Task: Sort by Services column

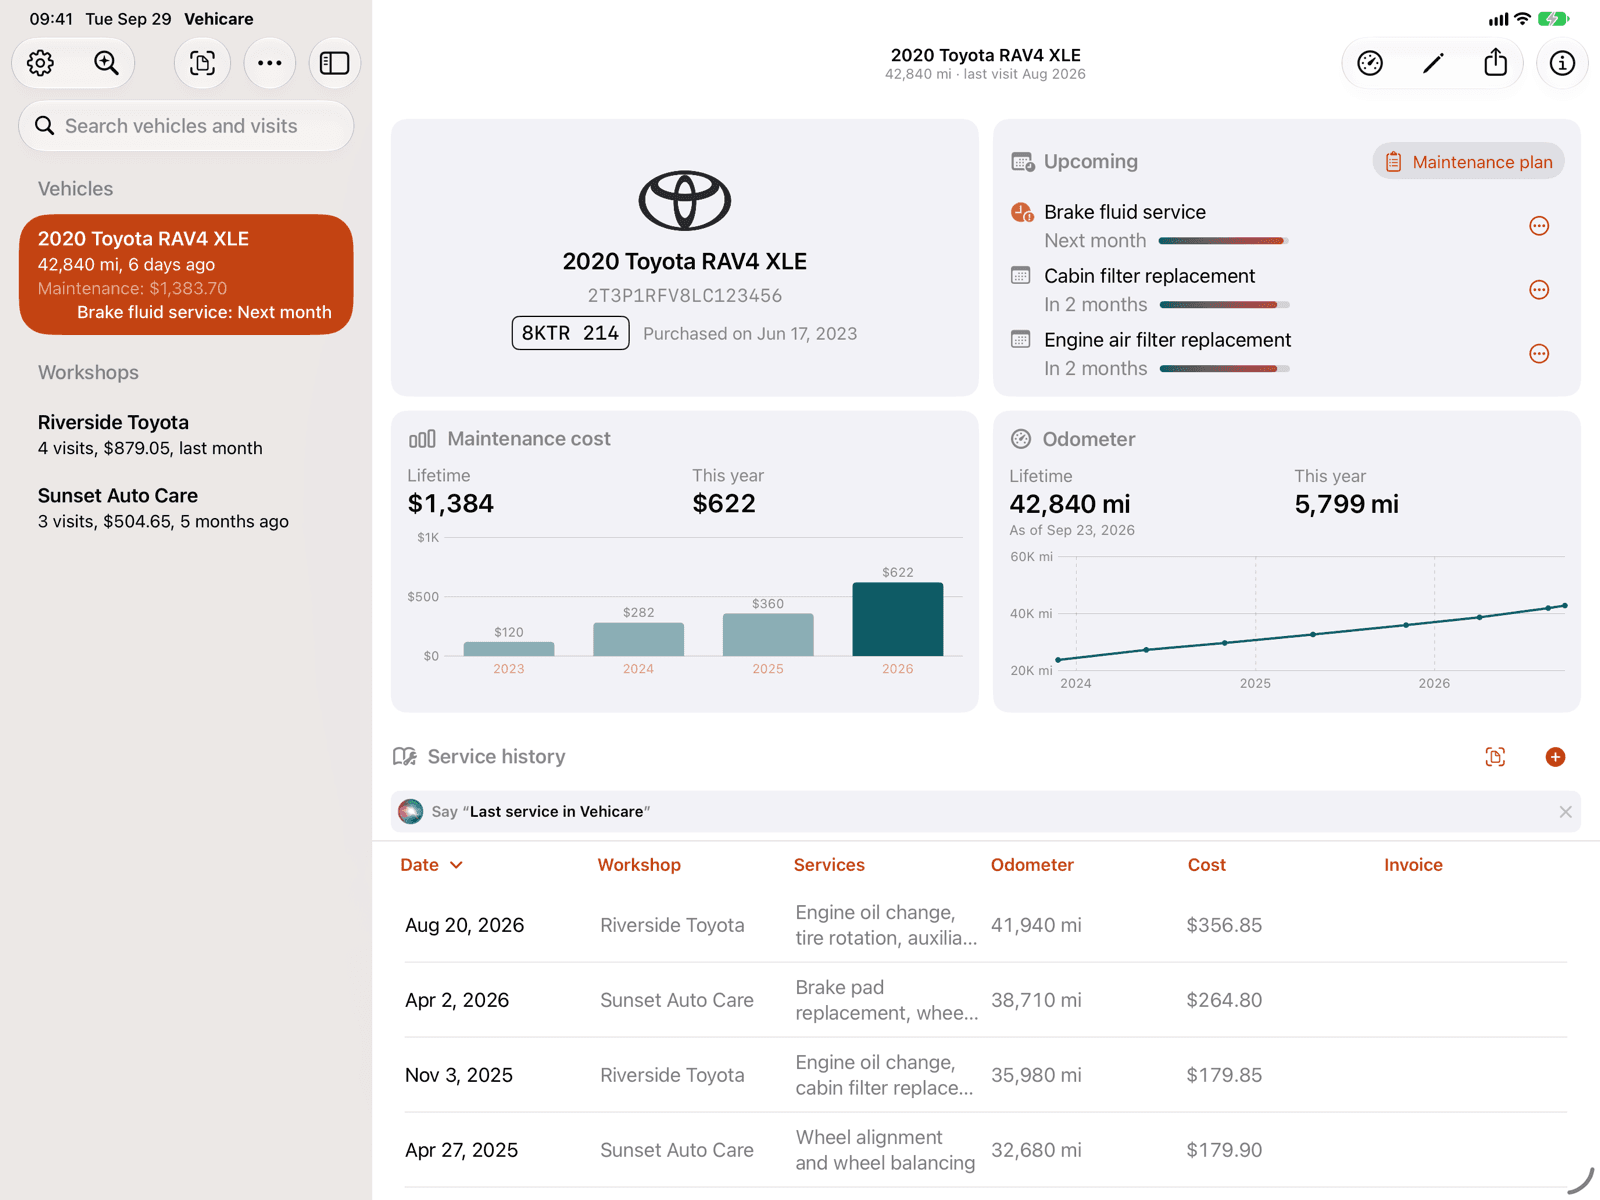Action: (829, 865)
